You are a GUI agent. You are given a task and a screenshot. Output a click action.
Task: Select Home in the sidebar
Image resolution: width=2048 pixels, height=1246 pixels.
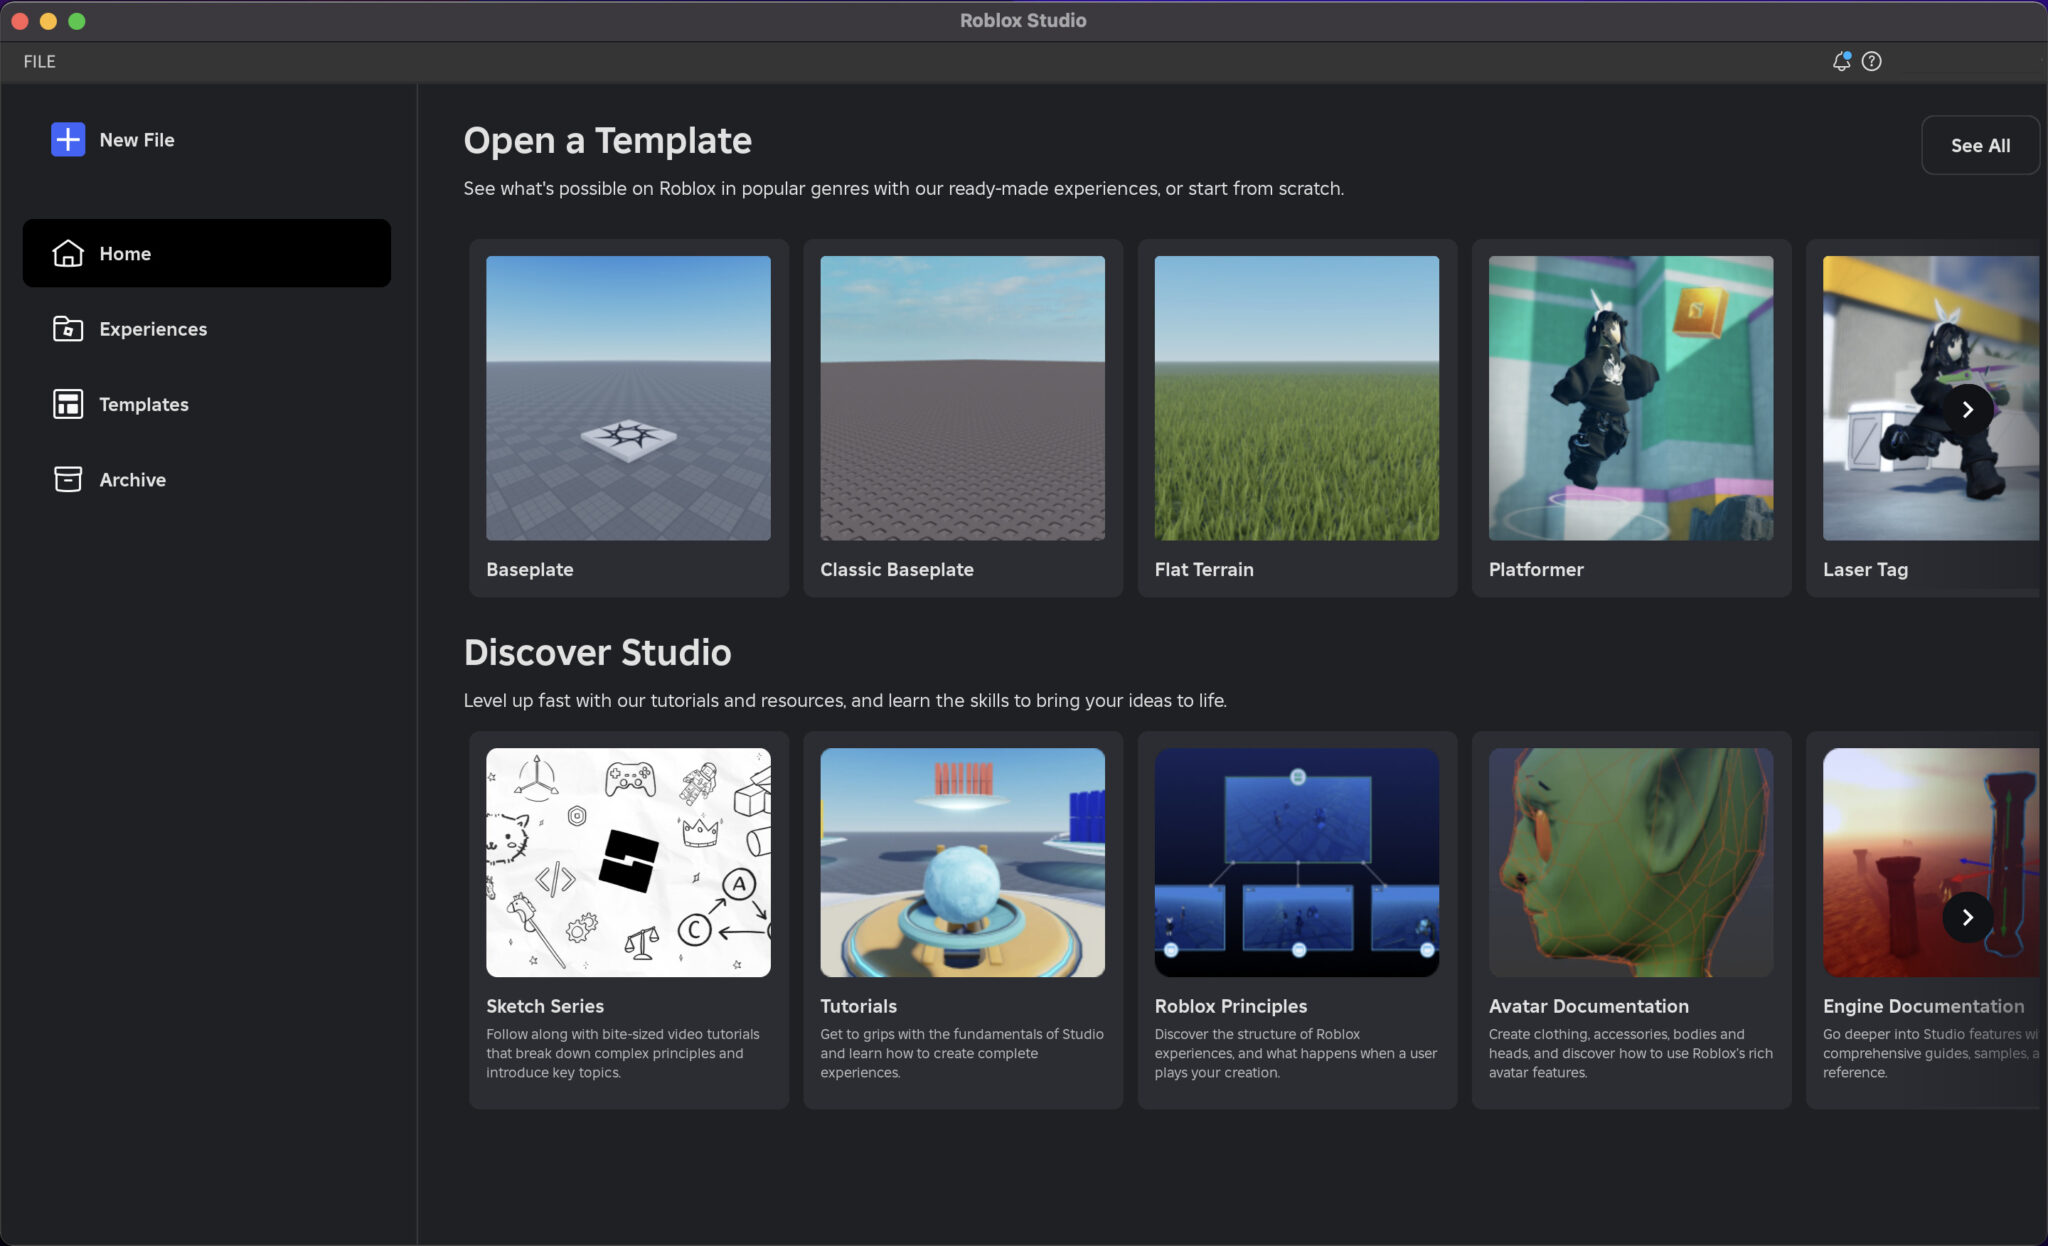(125, 253)
